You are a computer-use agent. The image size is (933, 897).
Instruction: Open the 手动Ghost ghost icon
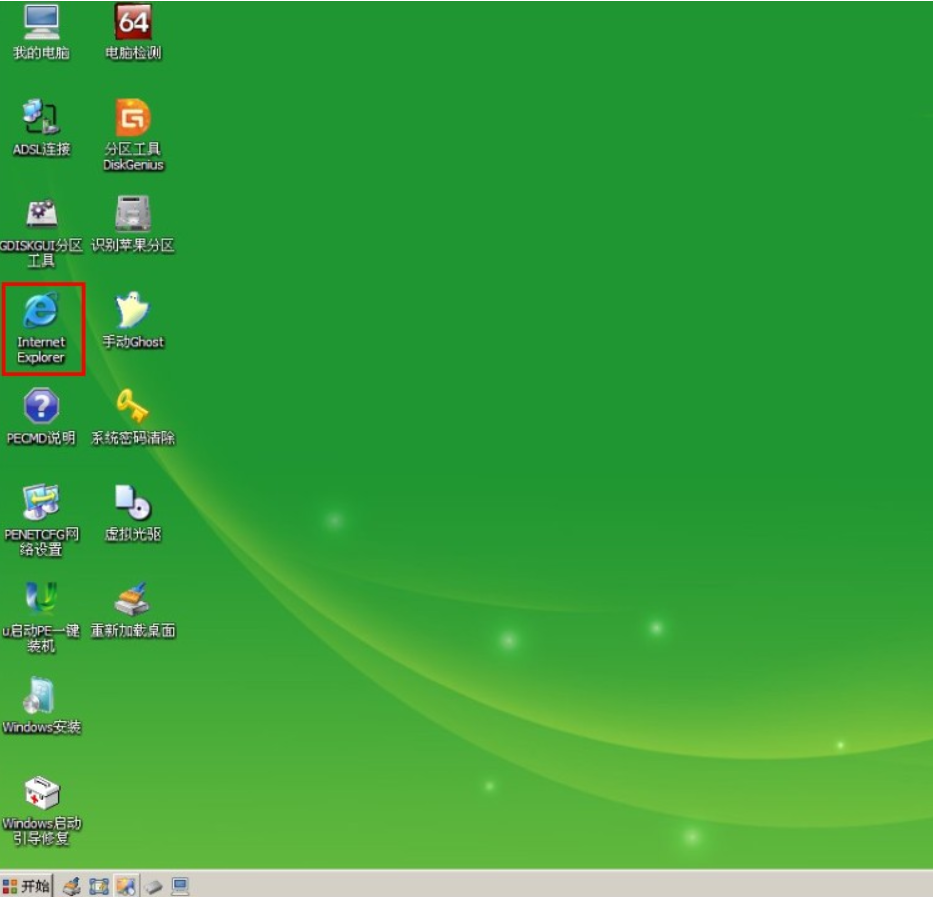[x=133, y=311]
